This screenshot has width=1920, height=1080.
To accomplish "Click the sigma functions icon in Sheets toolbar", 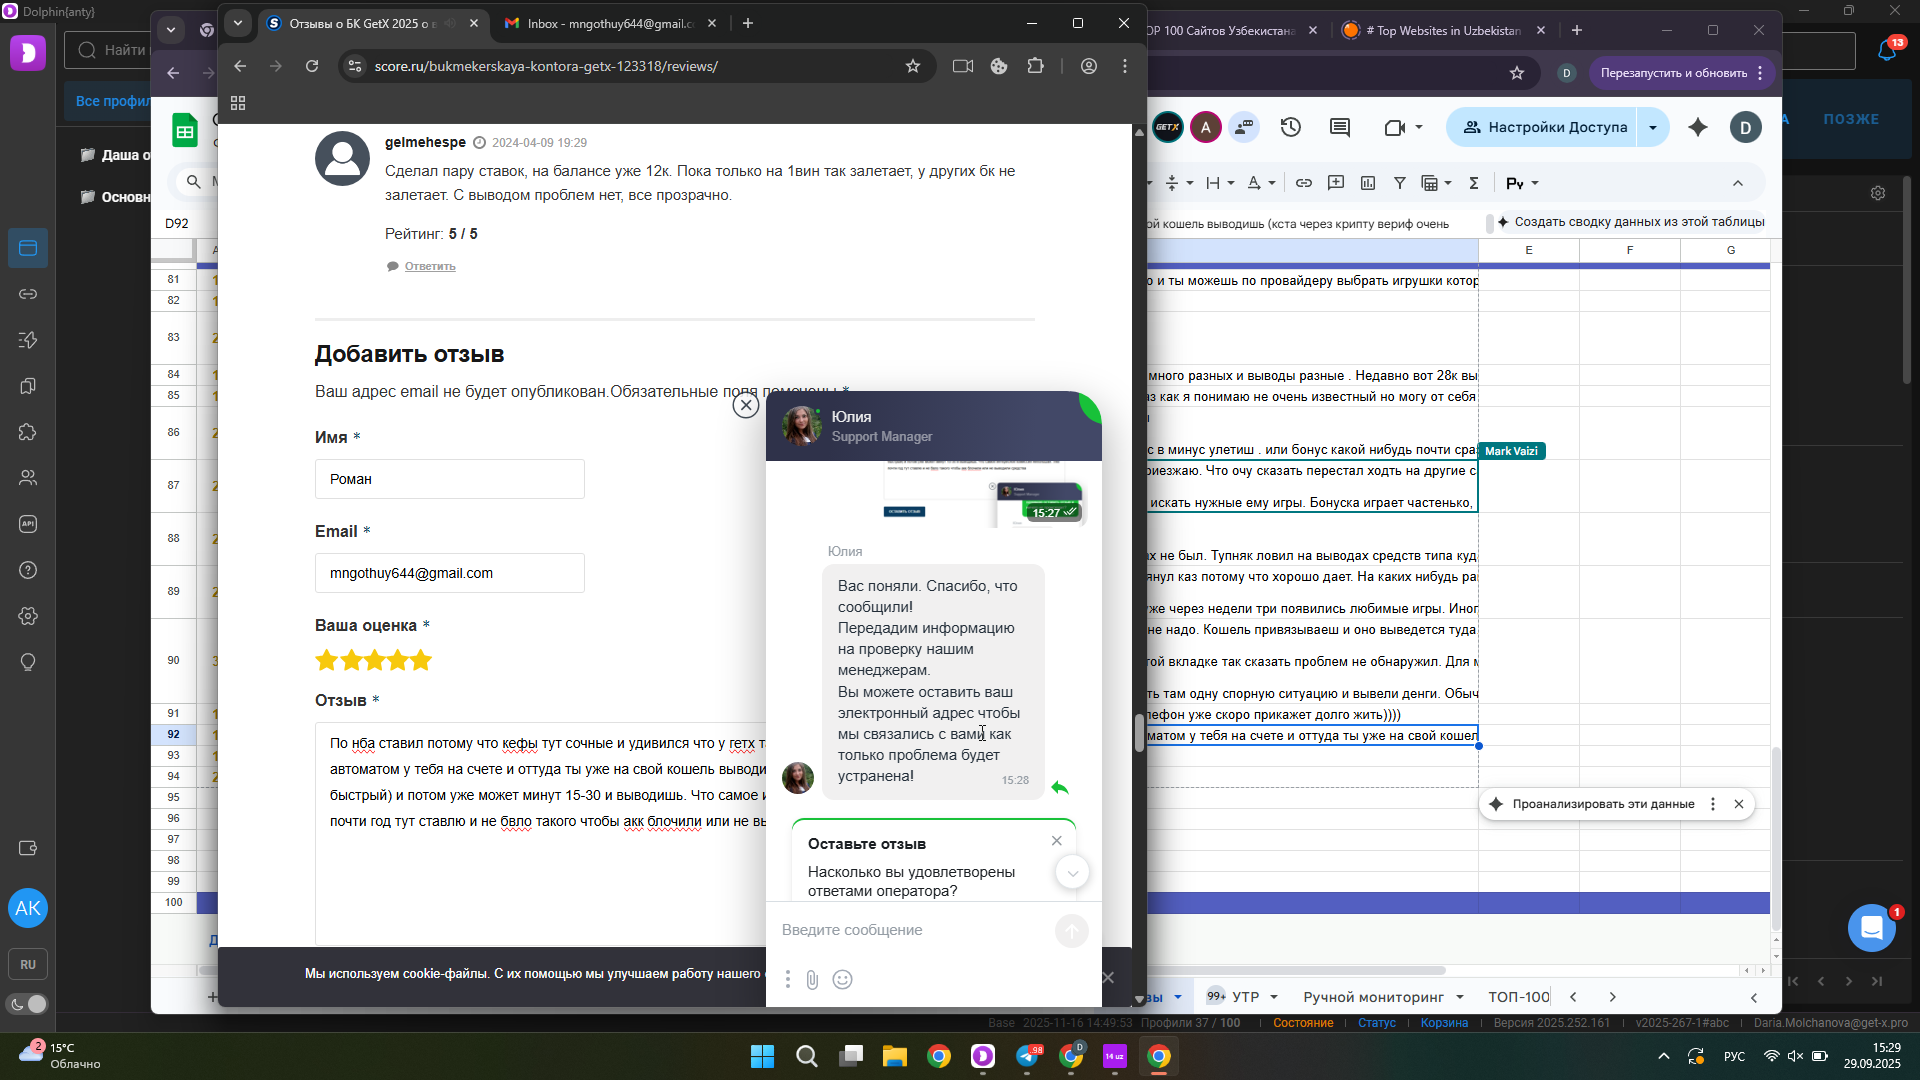I will click(1474, 183).
